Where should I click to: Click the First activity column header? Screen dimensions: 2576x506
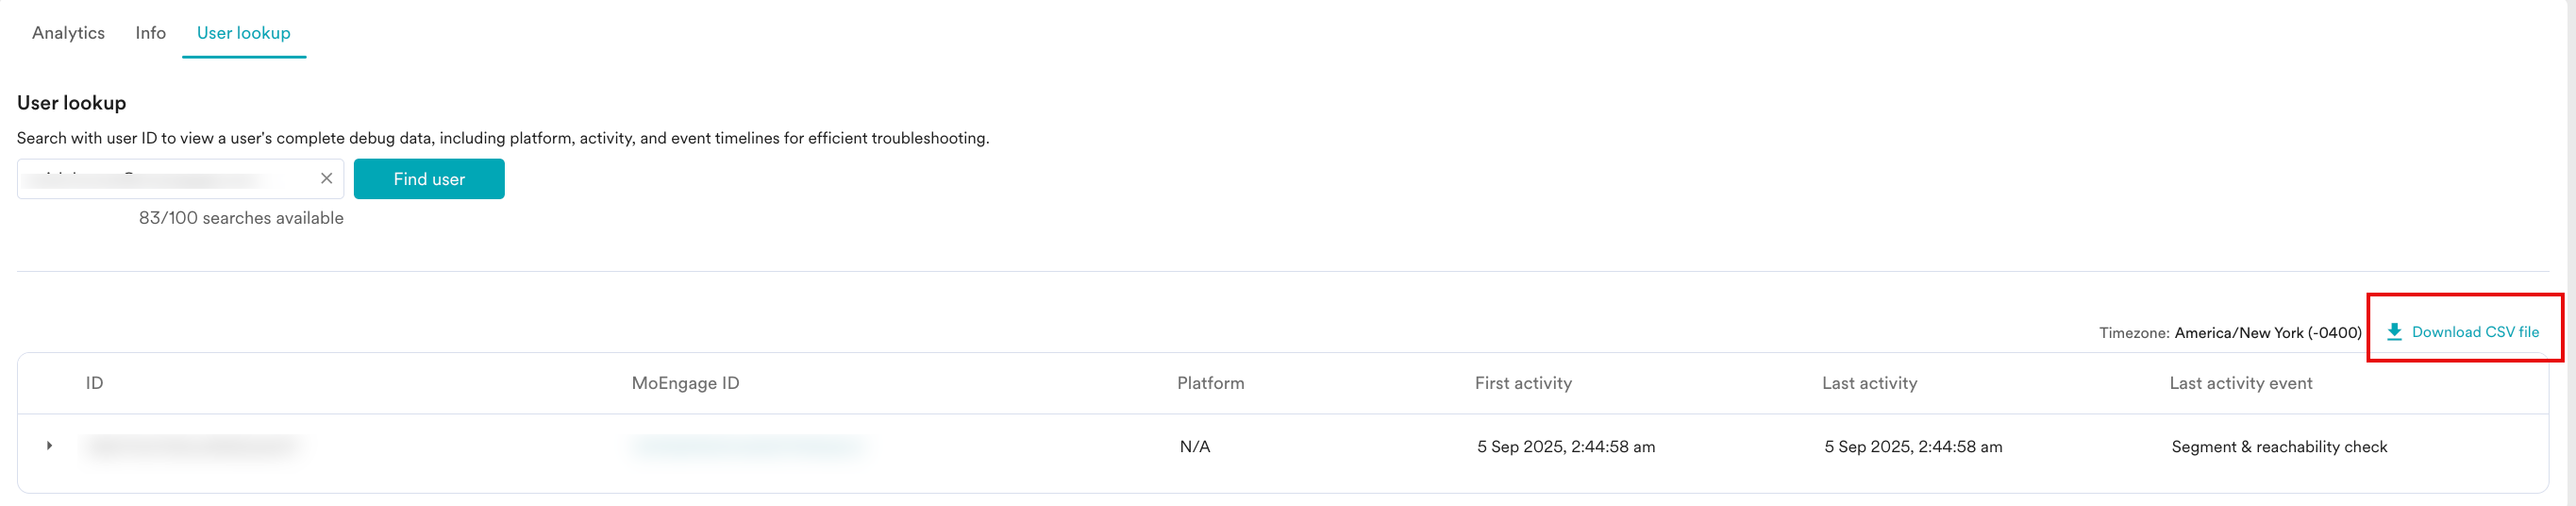(1522, 383)
